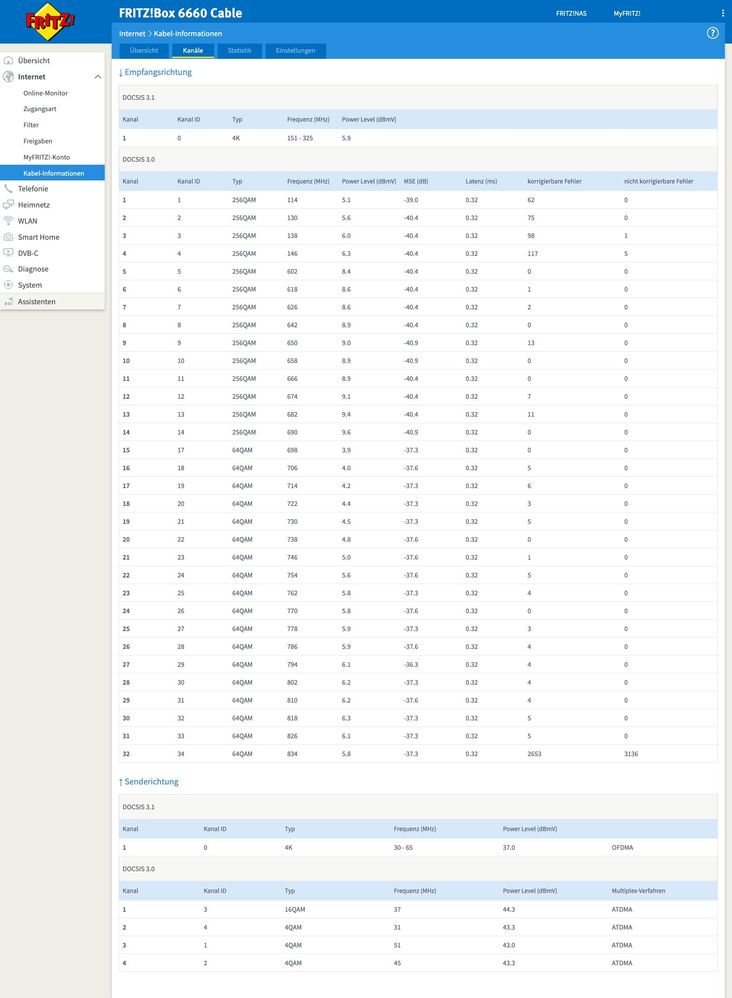Viewport: 732px width, 998px height.
Task: Click the 30 - 65 frequency cell
Action: 403,848
